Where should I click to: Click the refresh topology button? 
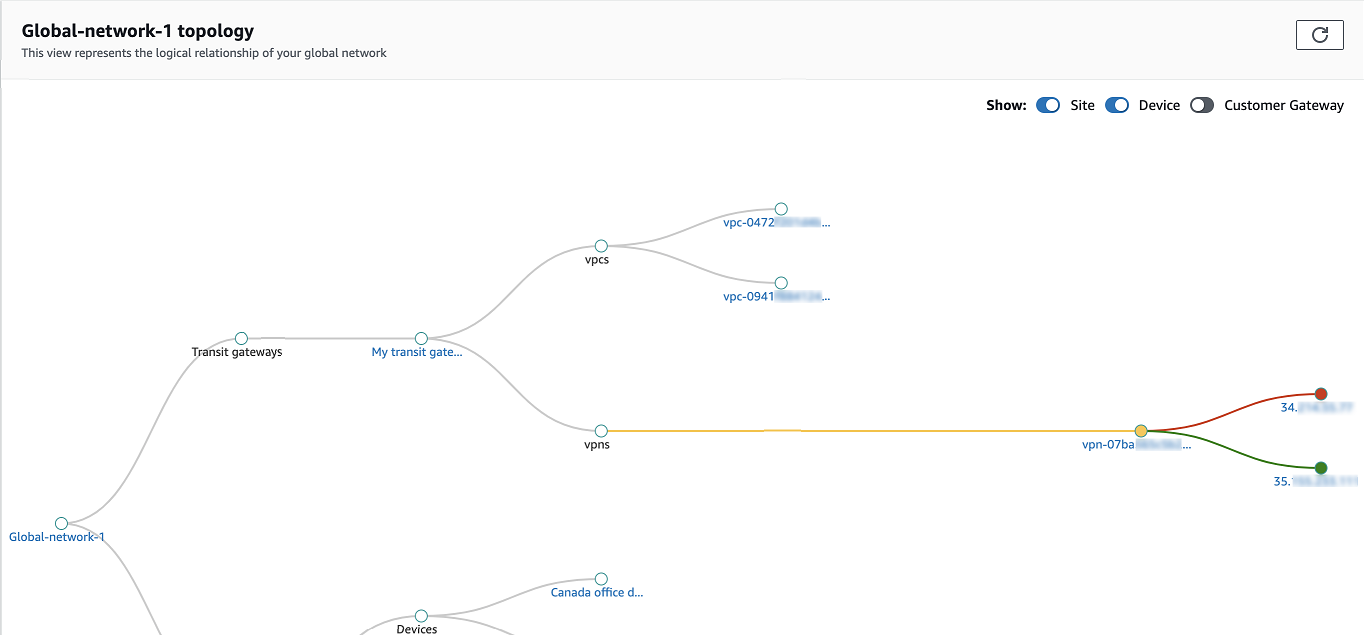(1319, 35)
